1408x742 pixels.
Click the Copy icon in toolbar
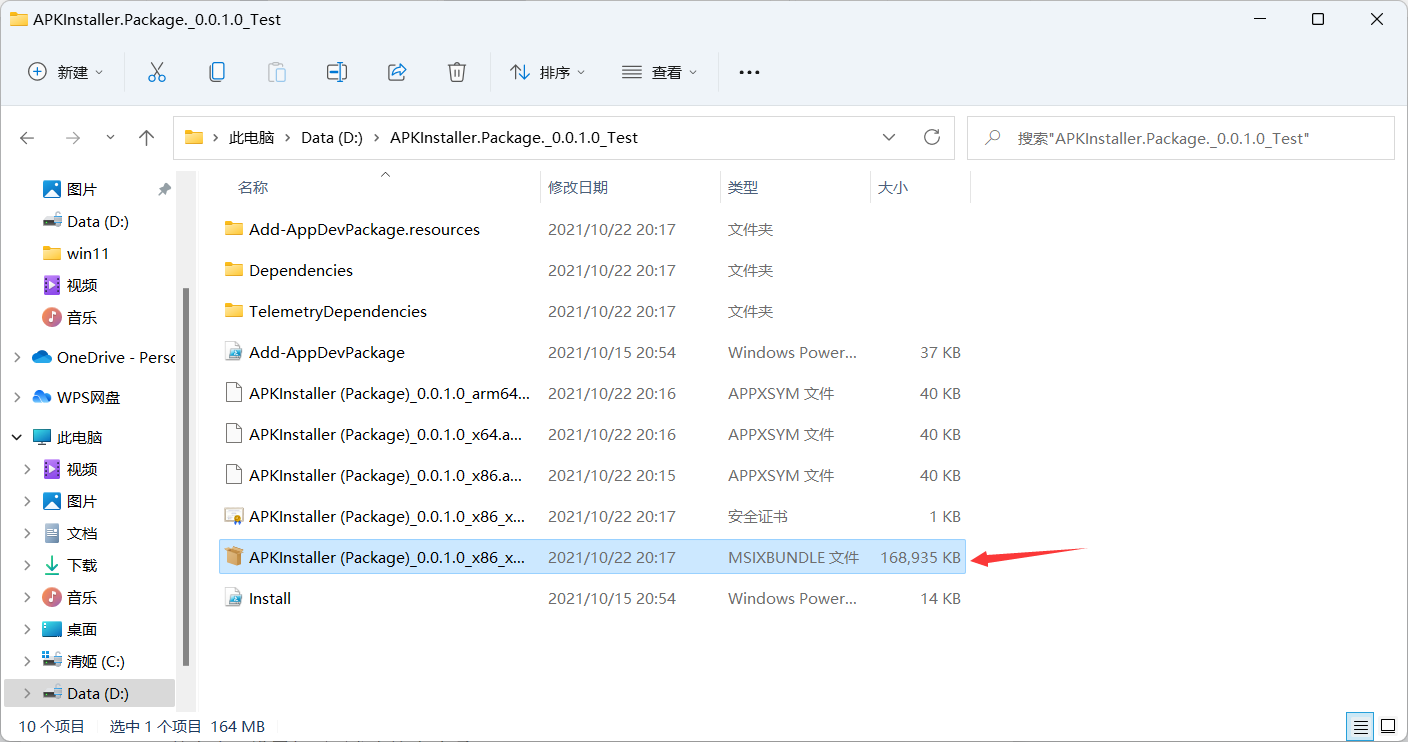(x=217, y=72)
